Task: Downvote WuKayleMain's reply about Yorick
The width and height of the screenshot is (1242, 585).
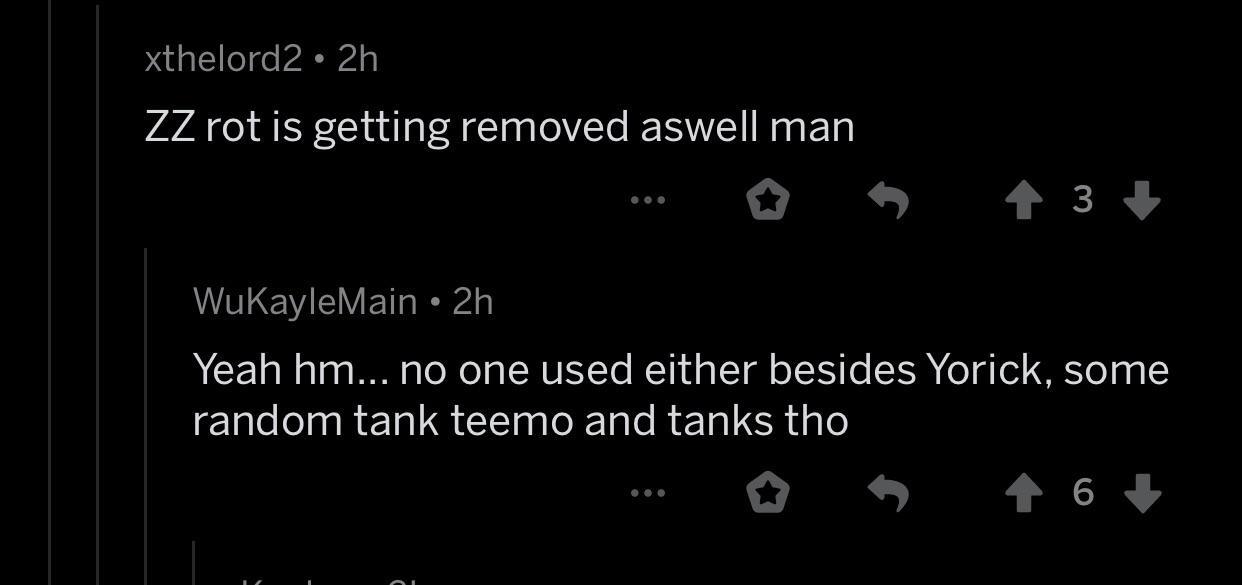Action: coord(1142,493)
